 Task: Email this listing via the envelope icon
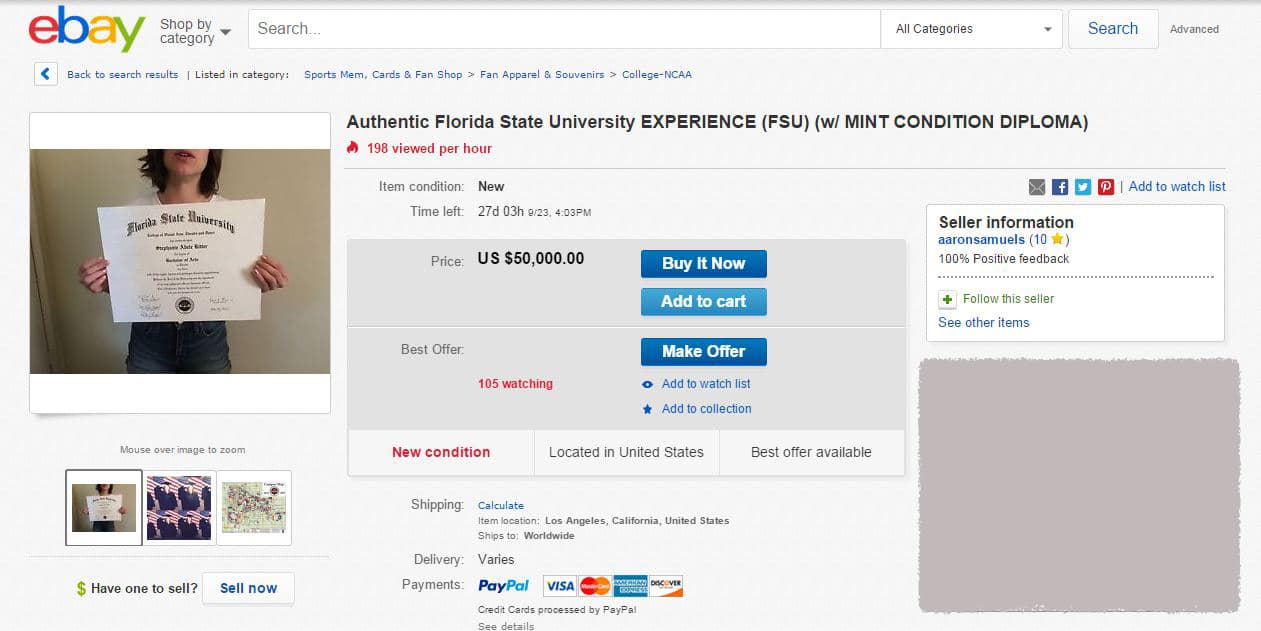(x=1036, y=186)
